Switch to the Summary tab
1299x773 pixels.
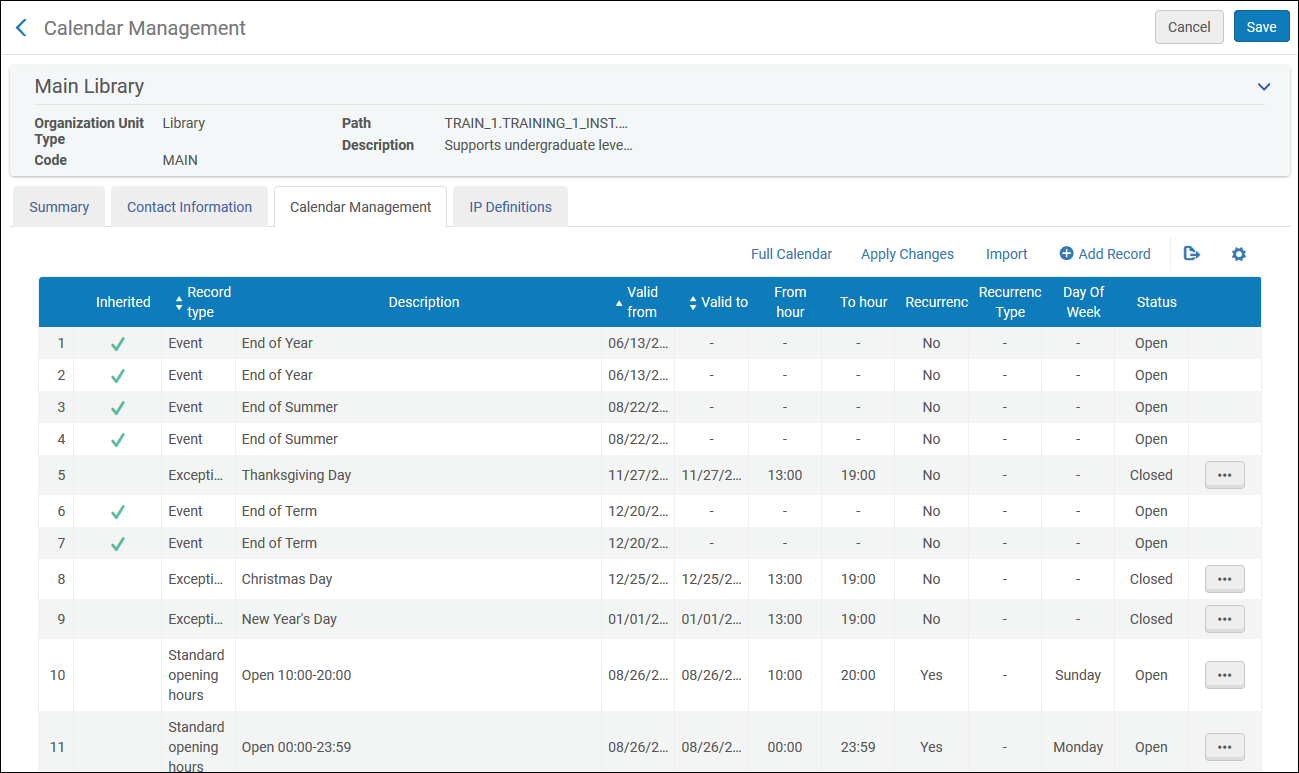(59, 207)
